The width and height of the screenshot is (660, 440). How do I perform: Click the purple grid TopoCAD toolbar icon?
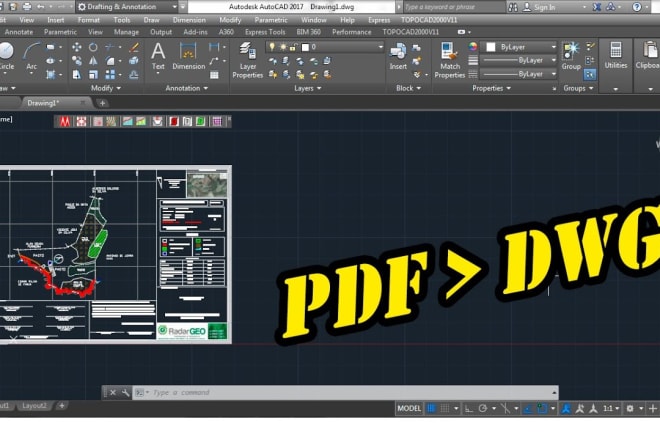pos(217,122)
